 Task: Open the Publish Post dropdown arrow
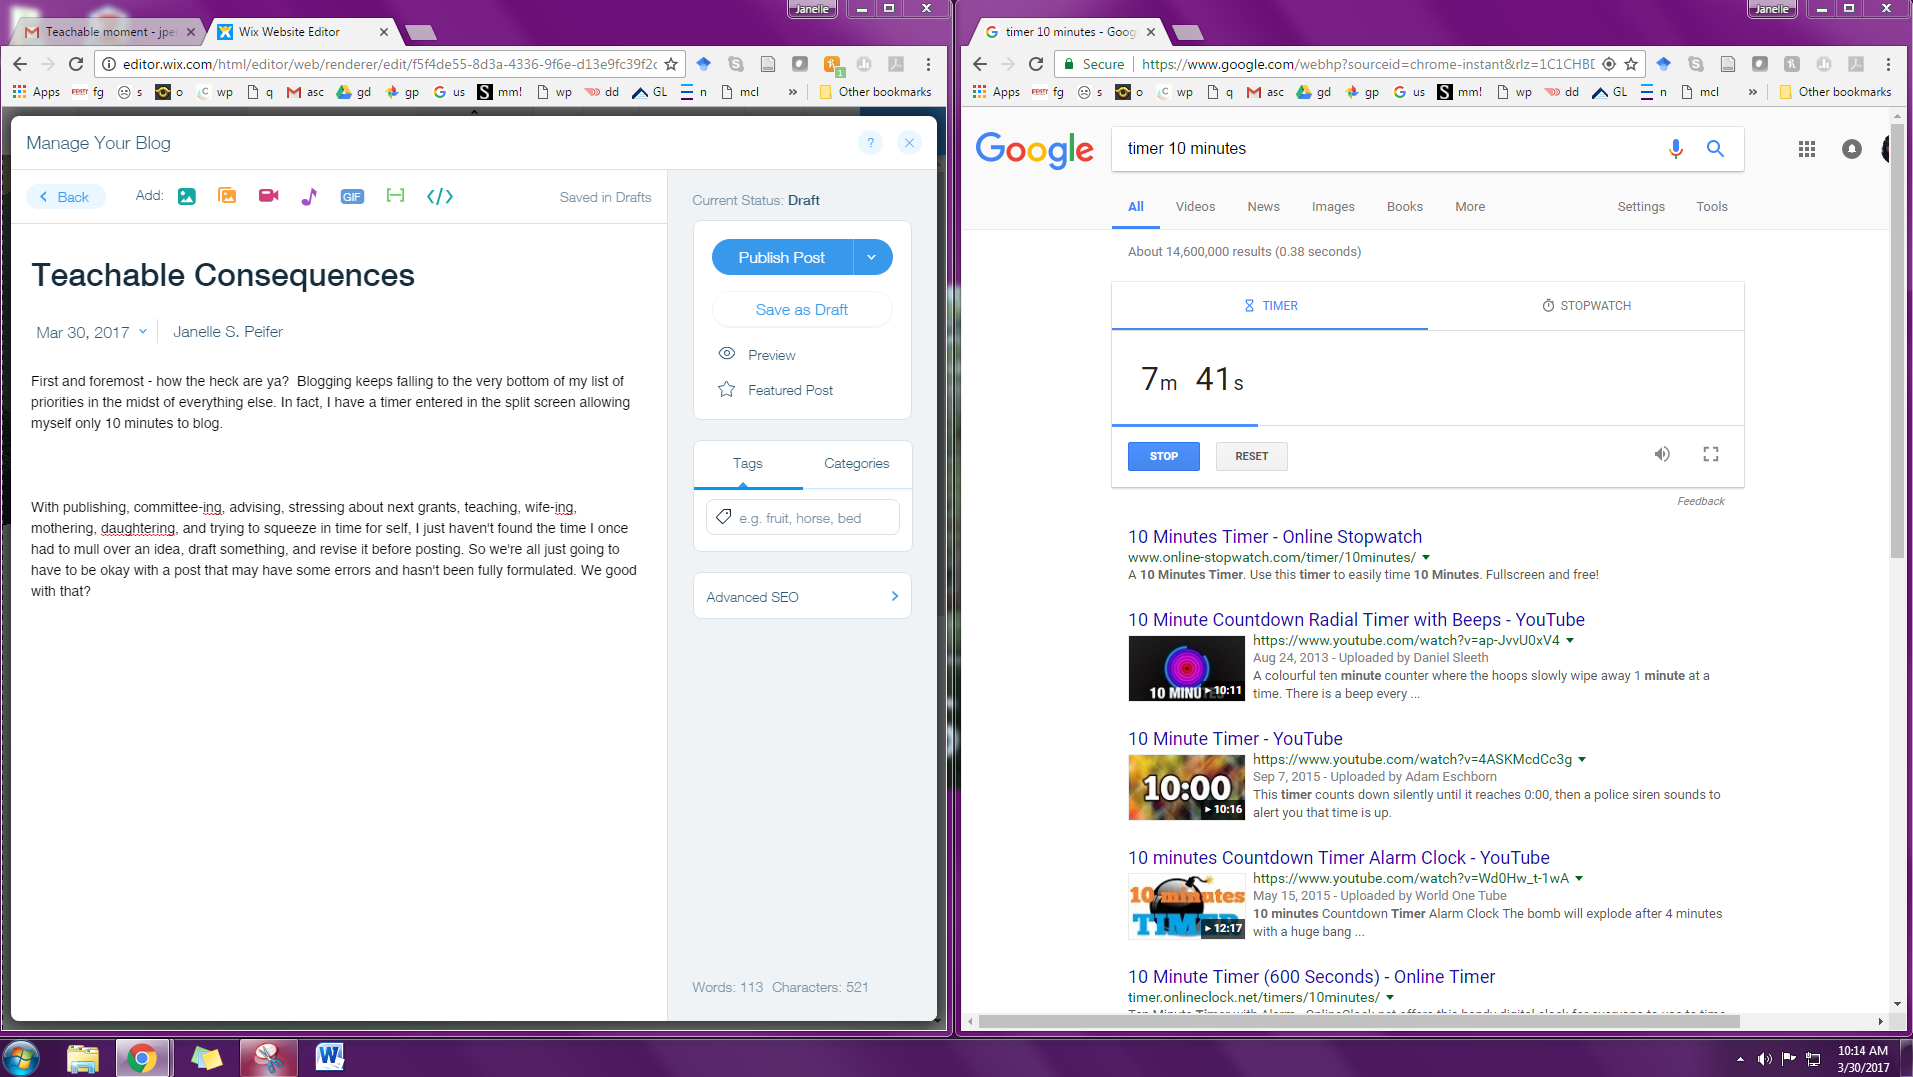pyautogui.click(x=872, y=257)
